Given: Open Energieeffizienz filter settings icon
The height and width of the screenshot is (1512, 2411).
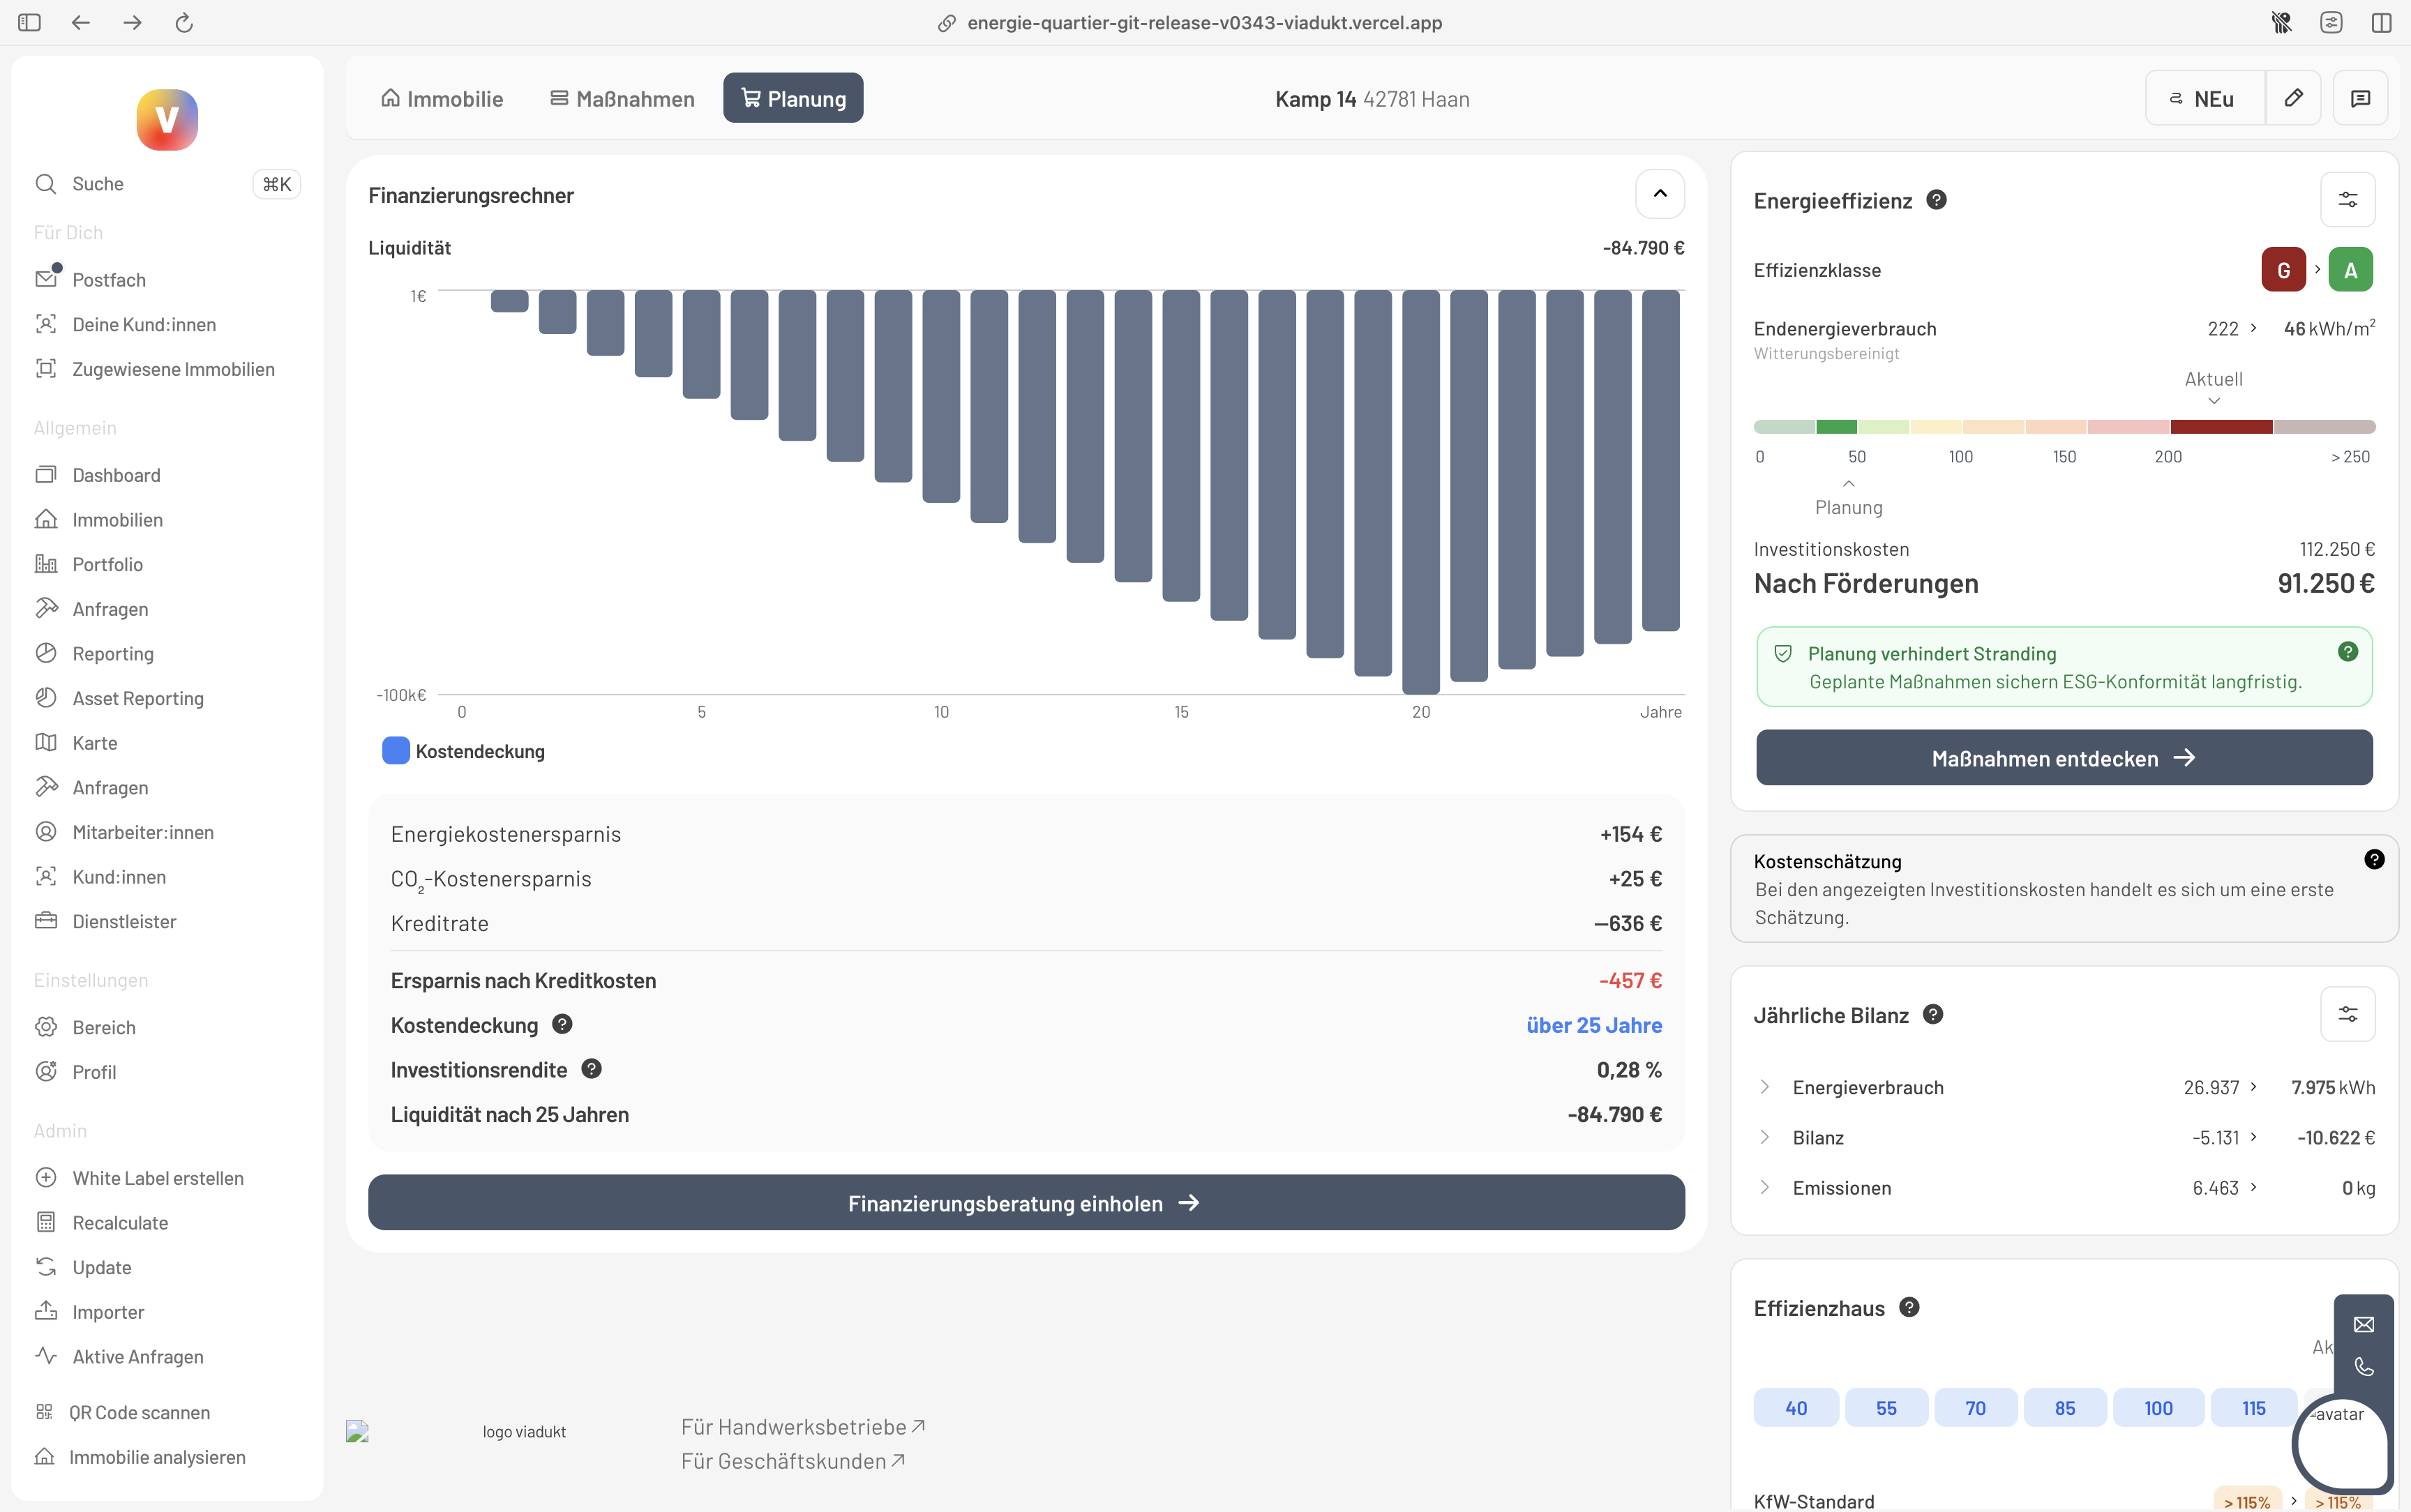Looking at the screenshot, I should [x=2347, y=200].
